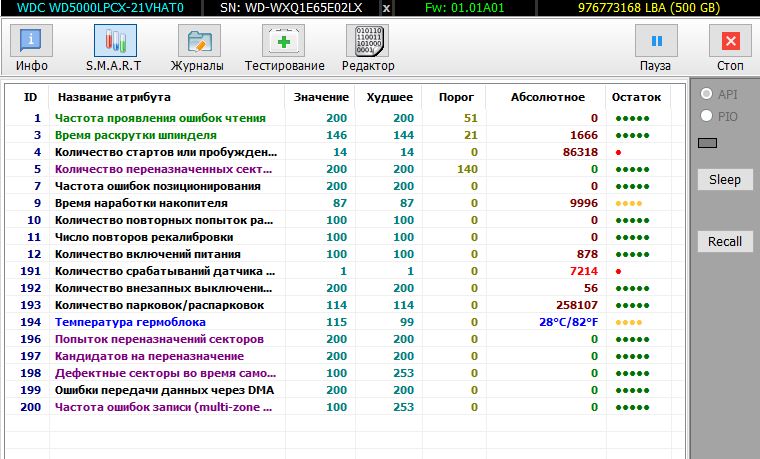Select row Частота ошибок позиционирования
Viewport: 760px width, 459px height.
click(x=345, y=186)
